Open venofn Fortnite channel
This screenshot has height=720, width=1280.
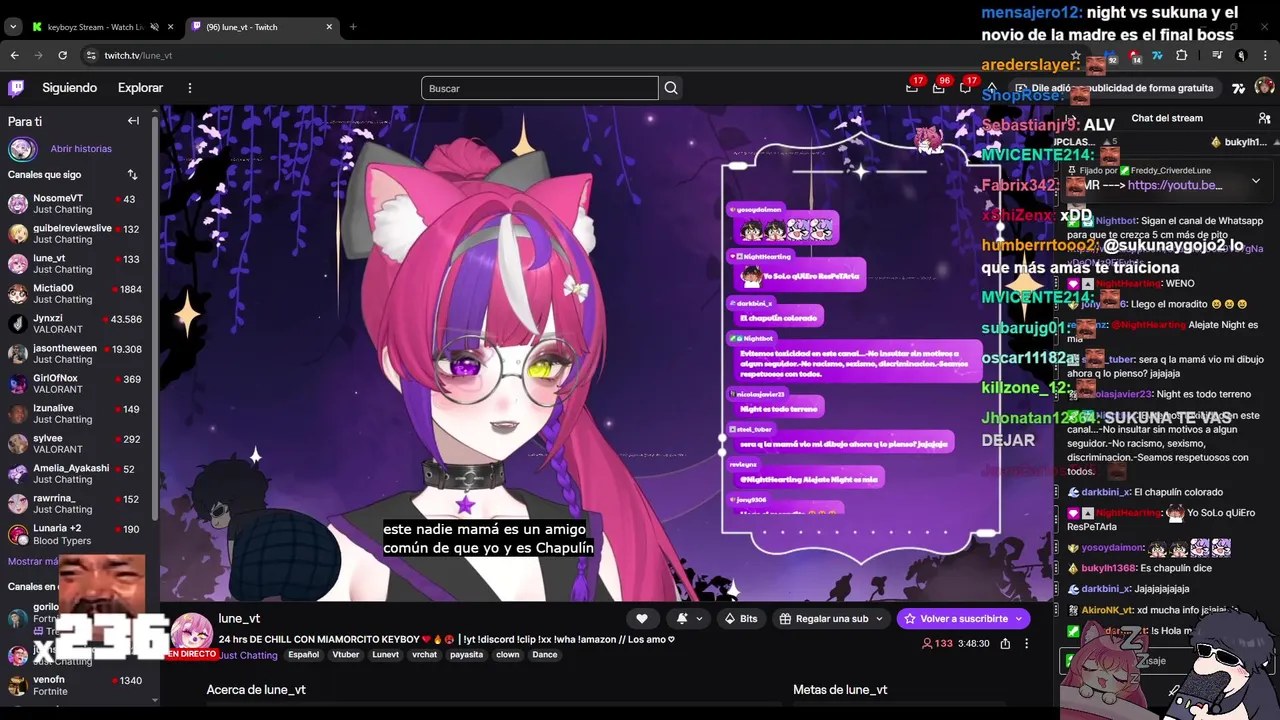tap(76, 686)
